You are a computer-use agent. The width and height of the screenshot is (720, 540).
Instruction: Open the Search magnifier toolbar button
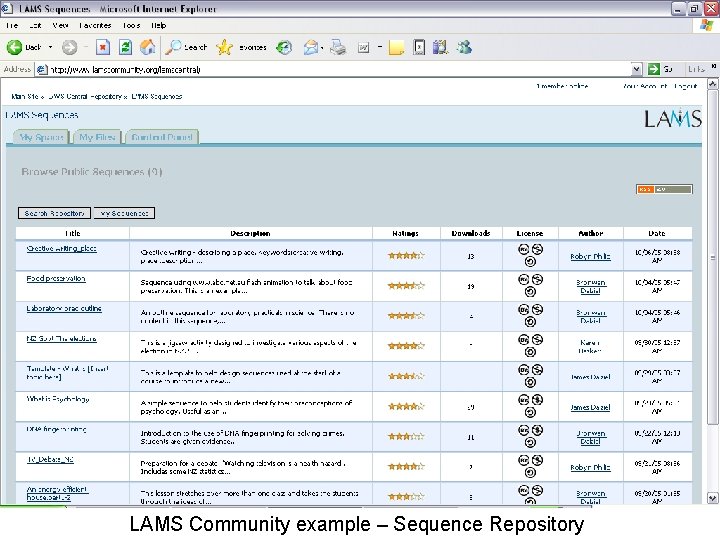(x=186, y=47)
